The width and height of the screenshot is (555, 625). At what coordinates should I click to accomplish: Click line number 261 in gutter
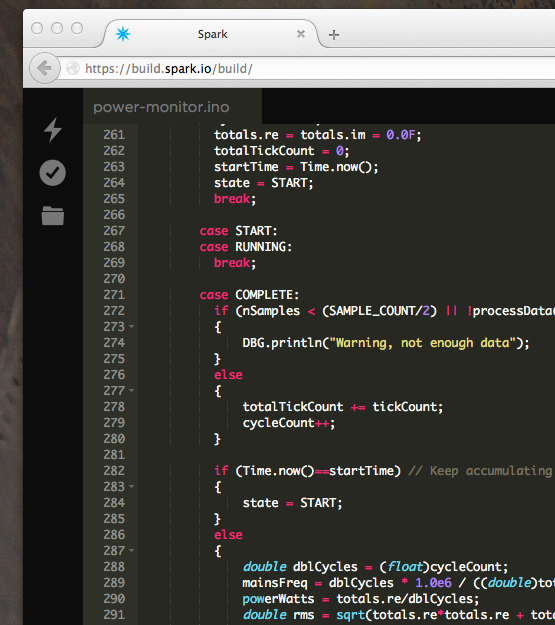pos(114,135)
